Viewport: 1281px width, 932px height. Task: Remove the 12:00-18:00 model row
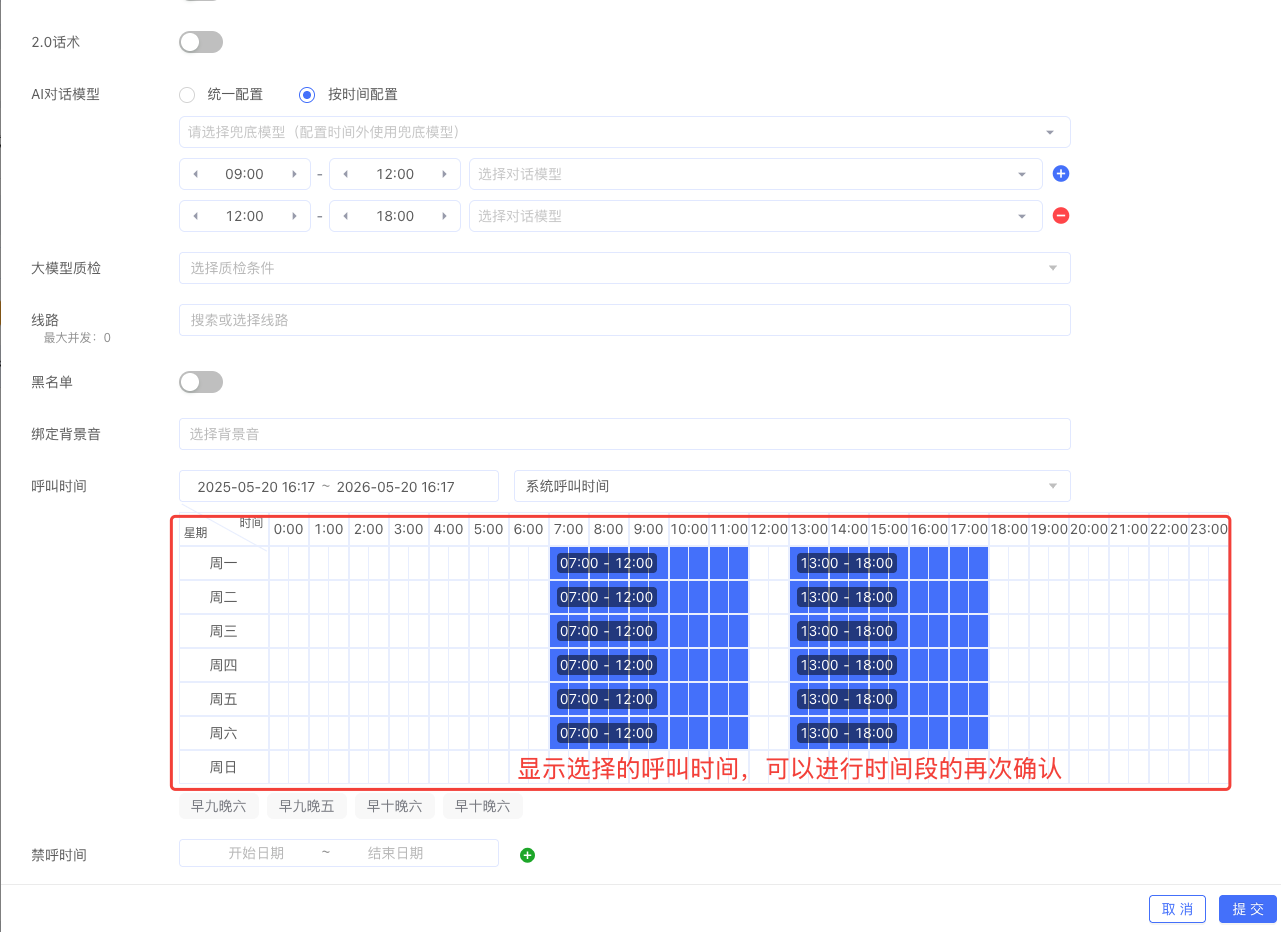point(1062,216)
